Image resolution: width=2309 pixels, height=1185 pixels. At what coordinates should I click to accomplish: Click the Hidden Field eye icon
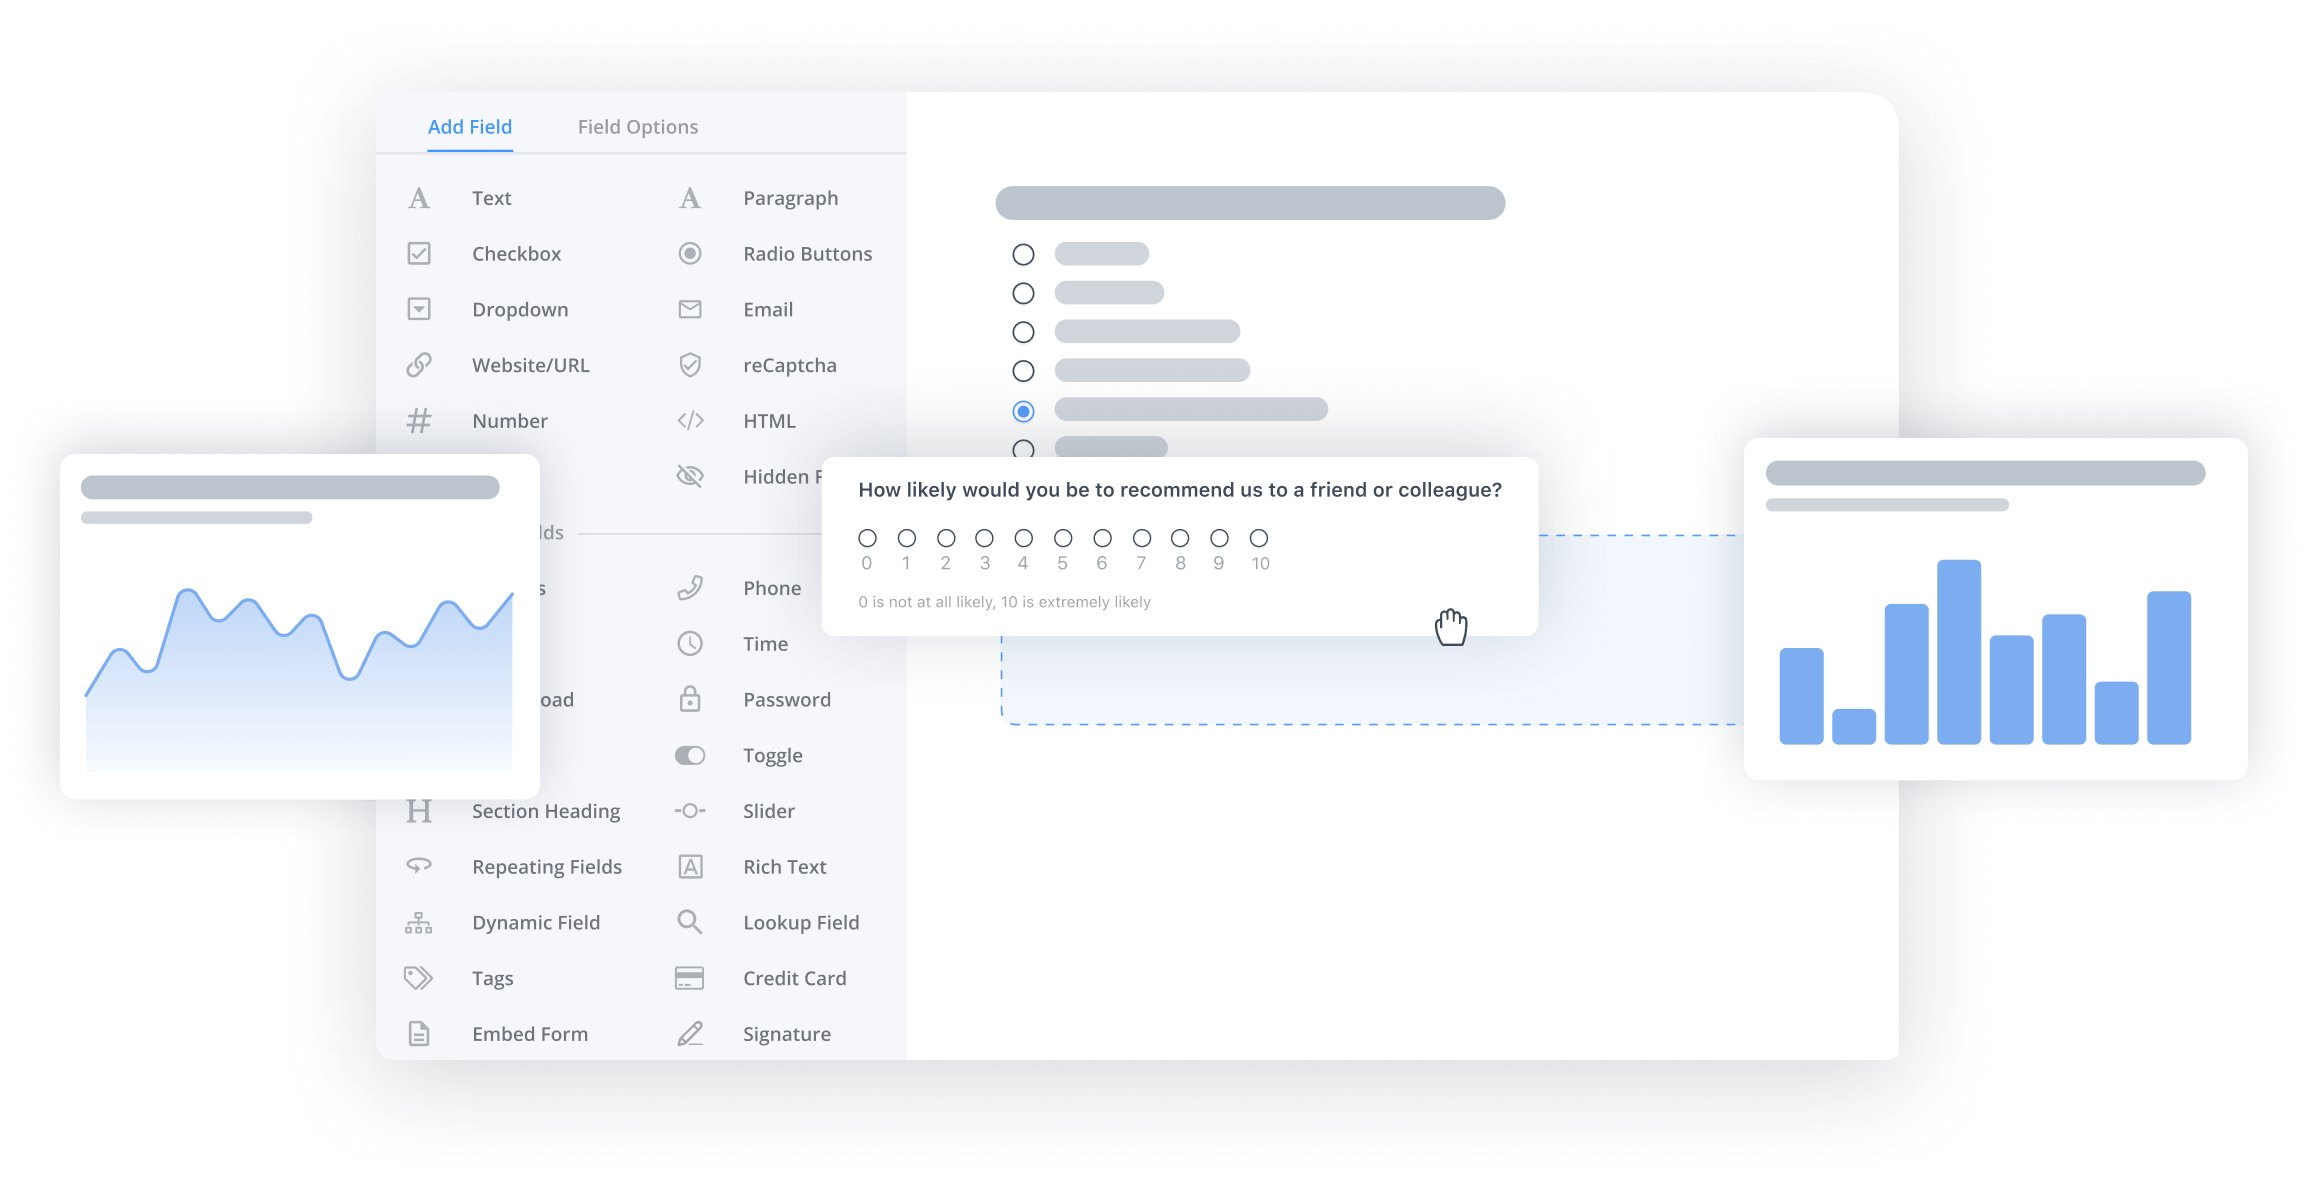tap(690, 476)
